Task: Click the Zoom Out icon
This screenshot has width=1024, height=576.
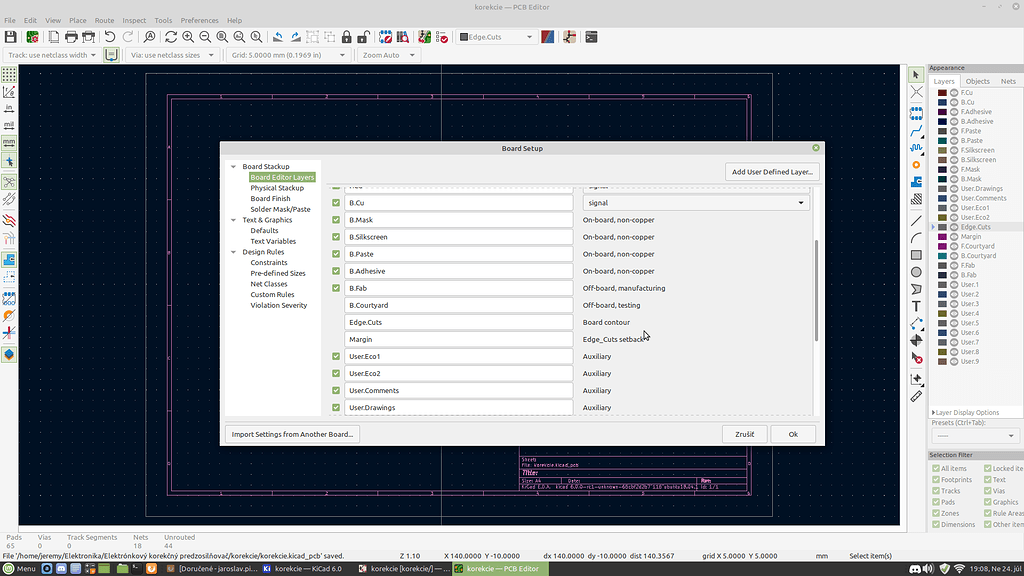Action: pyautogui.click(x=205, y=37)
